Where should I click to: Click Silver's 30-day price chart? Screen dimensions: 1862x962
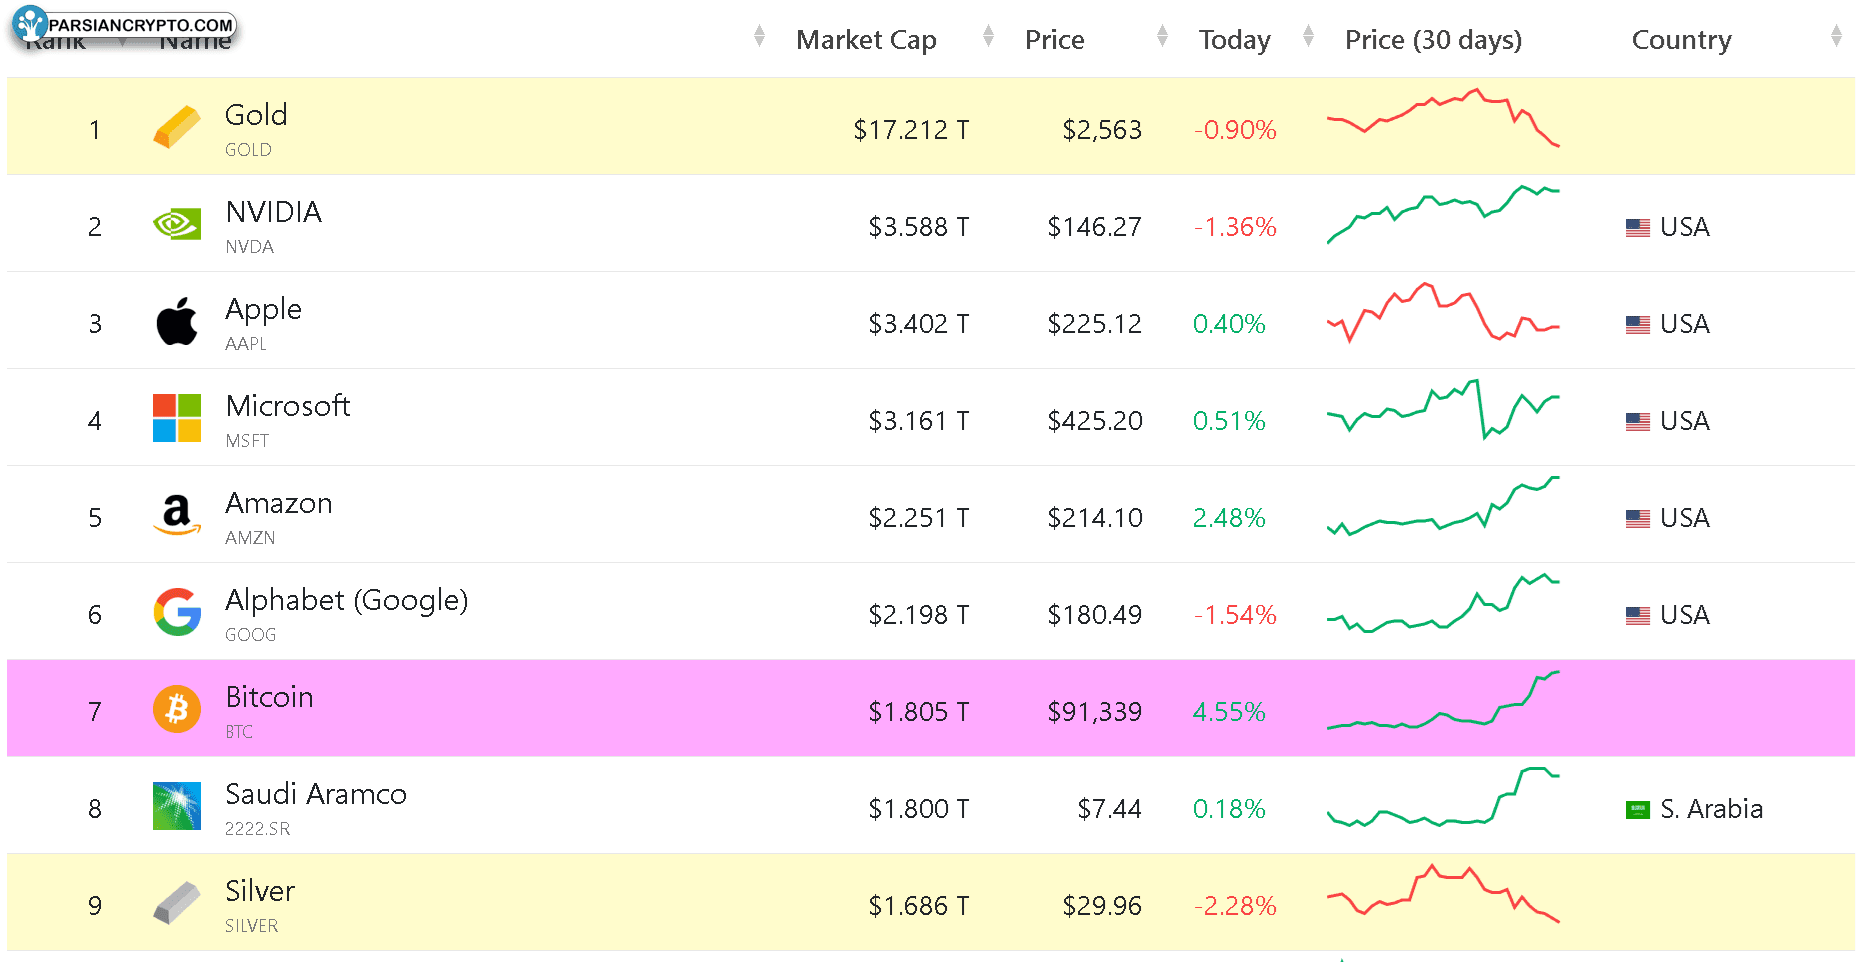[1443, 894]
